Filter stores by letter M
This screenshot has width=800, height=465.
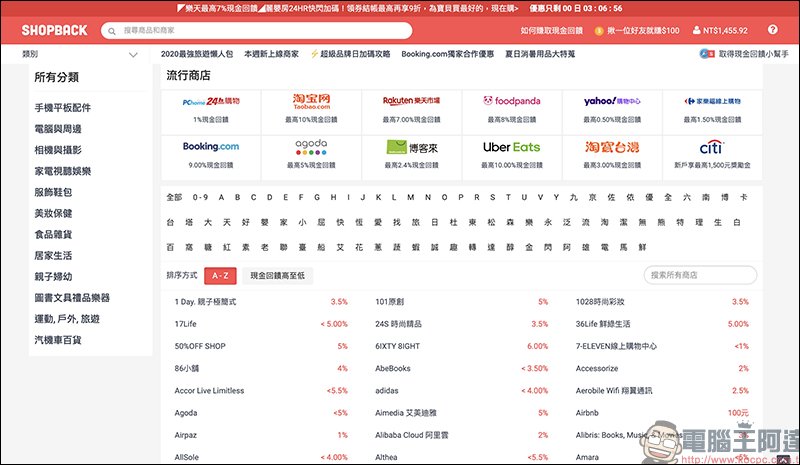[410, 197]
